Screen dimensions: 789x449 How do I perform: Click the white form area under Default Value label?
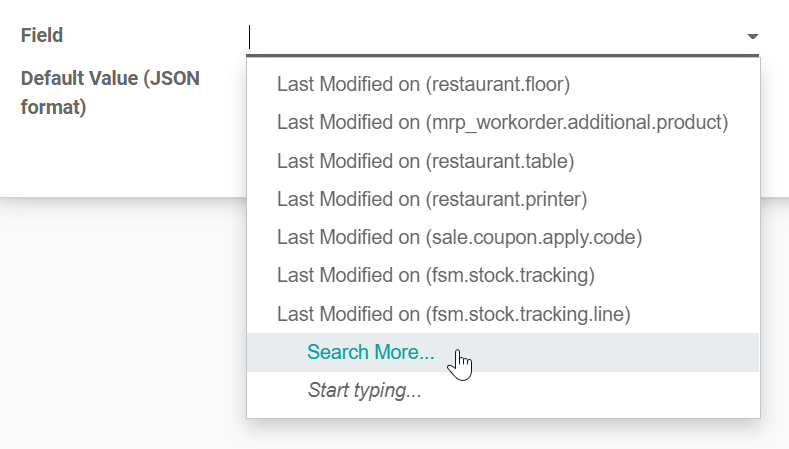tap(120, 160)
